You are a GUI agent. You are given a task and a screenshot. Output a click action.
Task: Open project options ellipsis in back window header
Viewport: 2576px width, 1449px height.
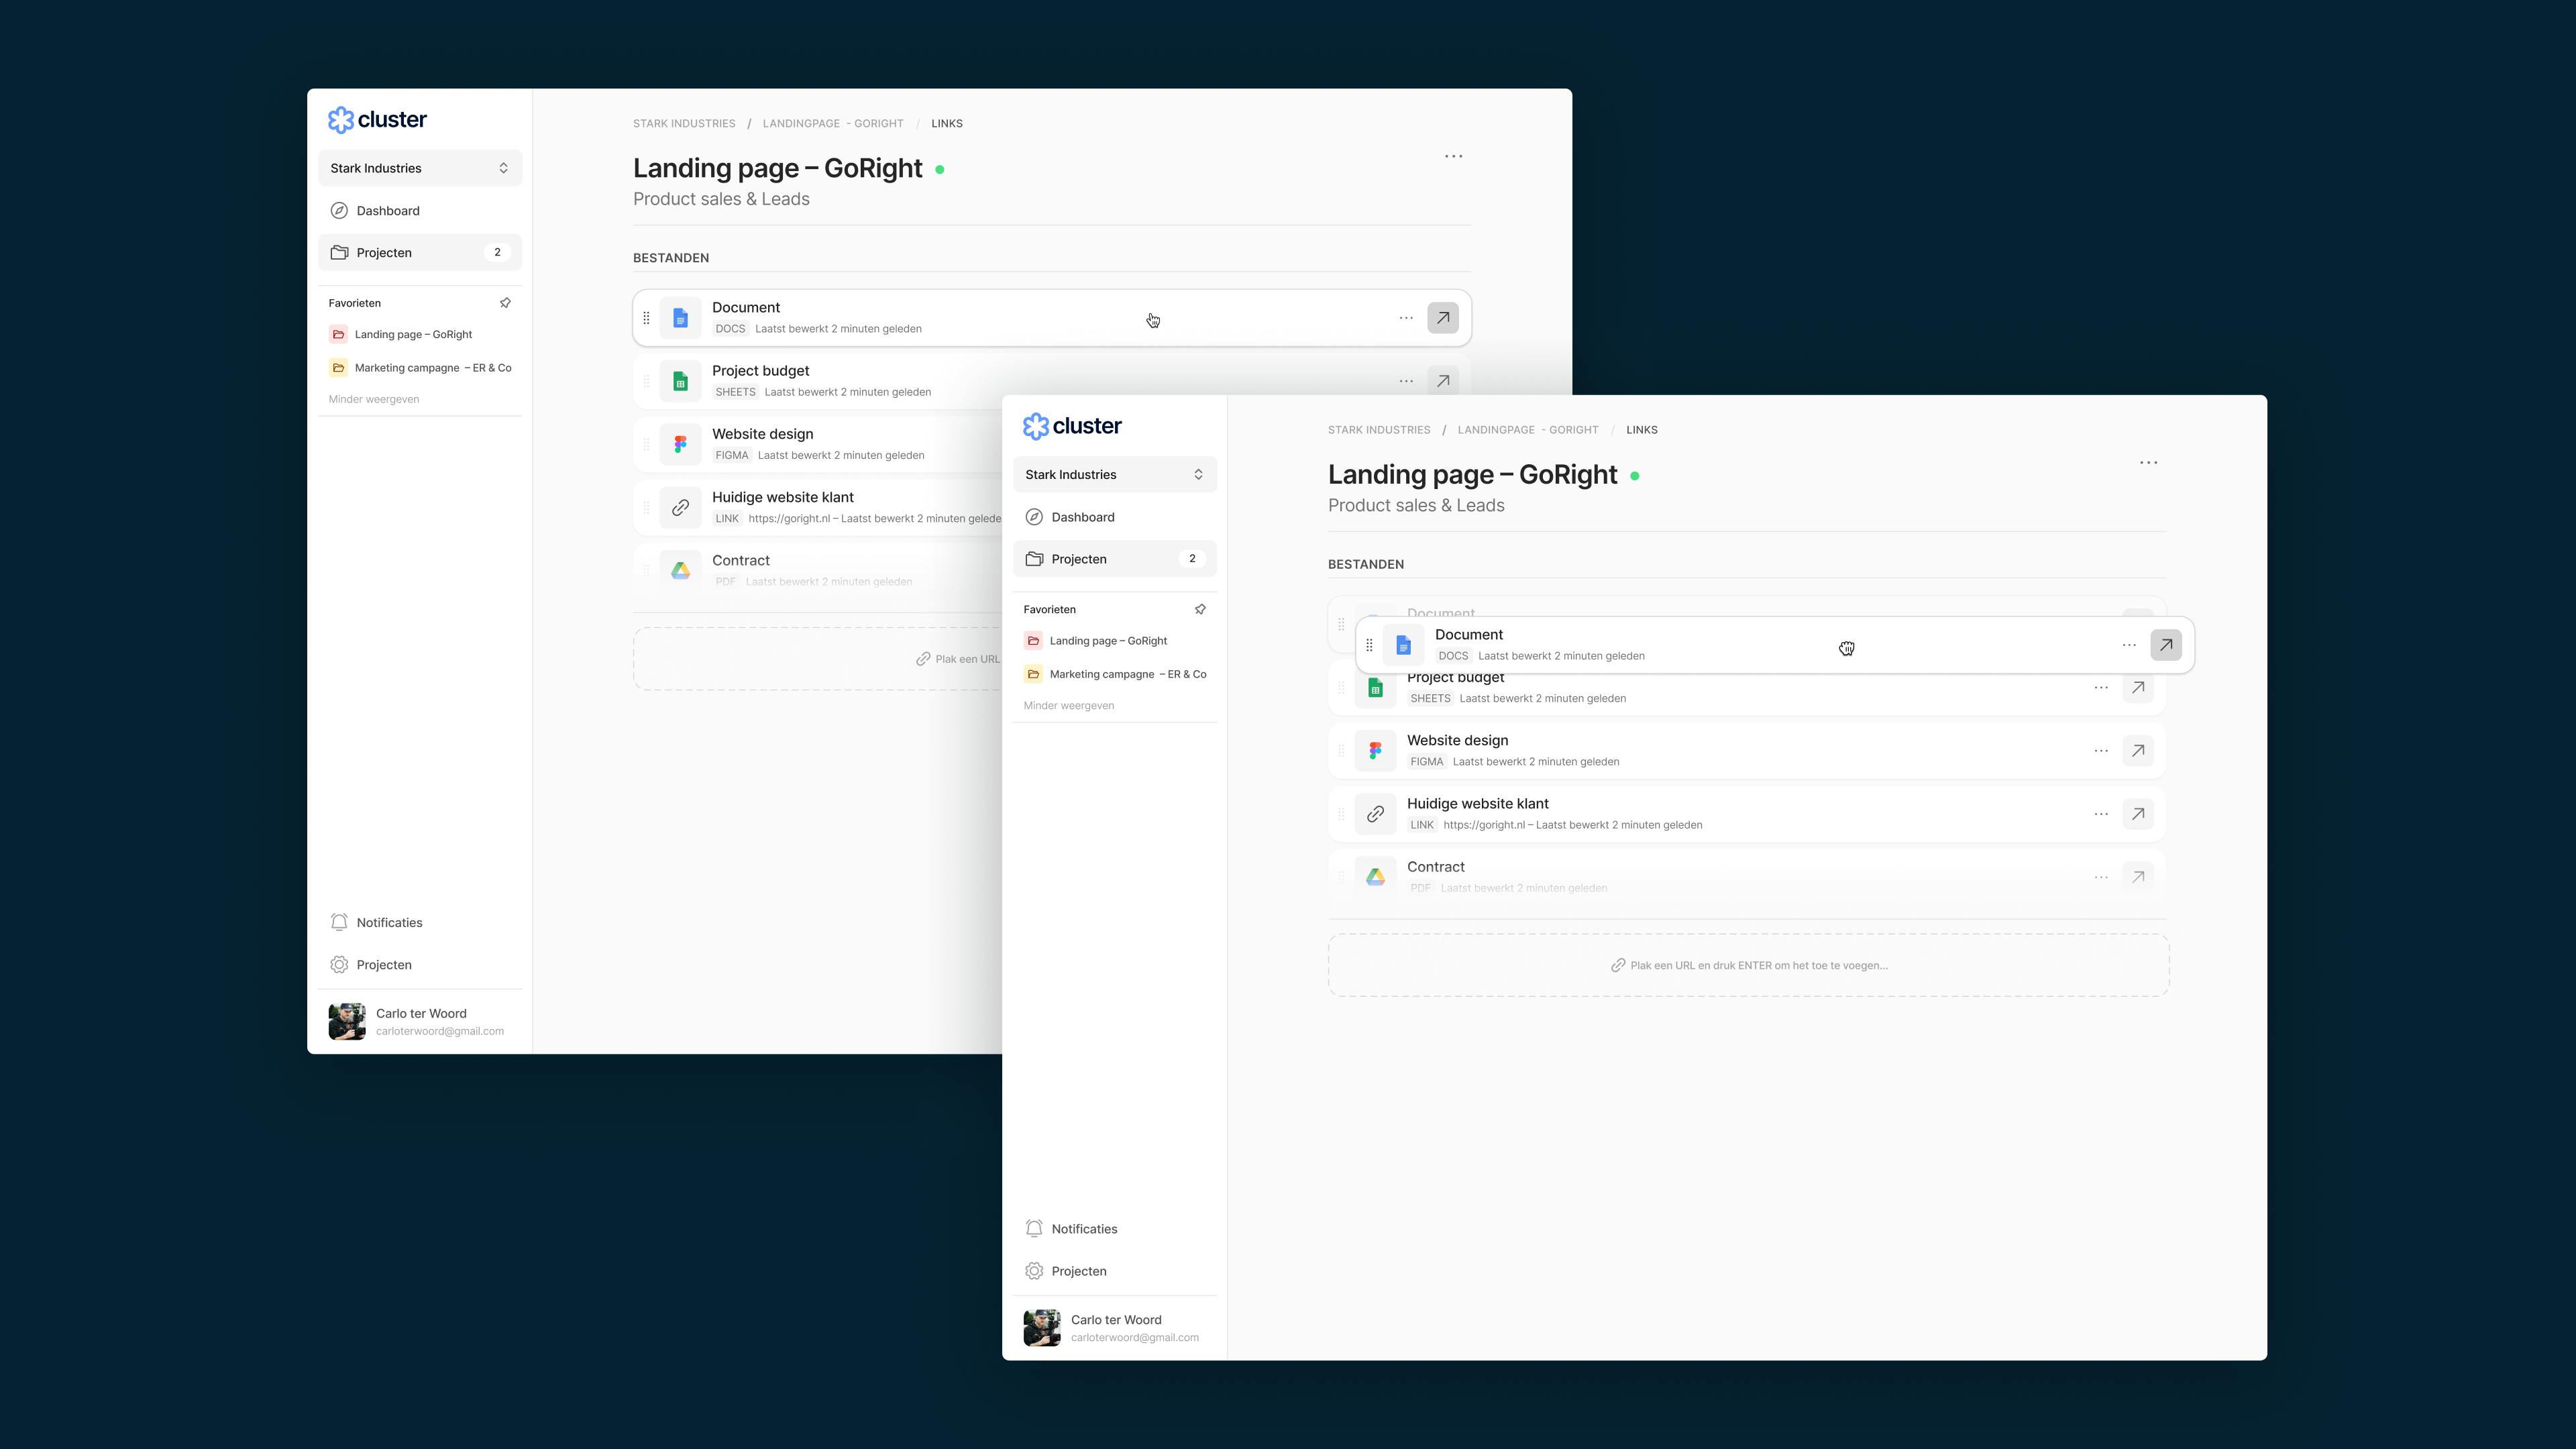(x=1454, y=157)
